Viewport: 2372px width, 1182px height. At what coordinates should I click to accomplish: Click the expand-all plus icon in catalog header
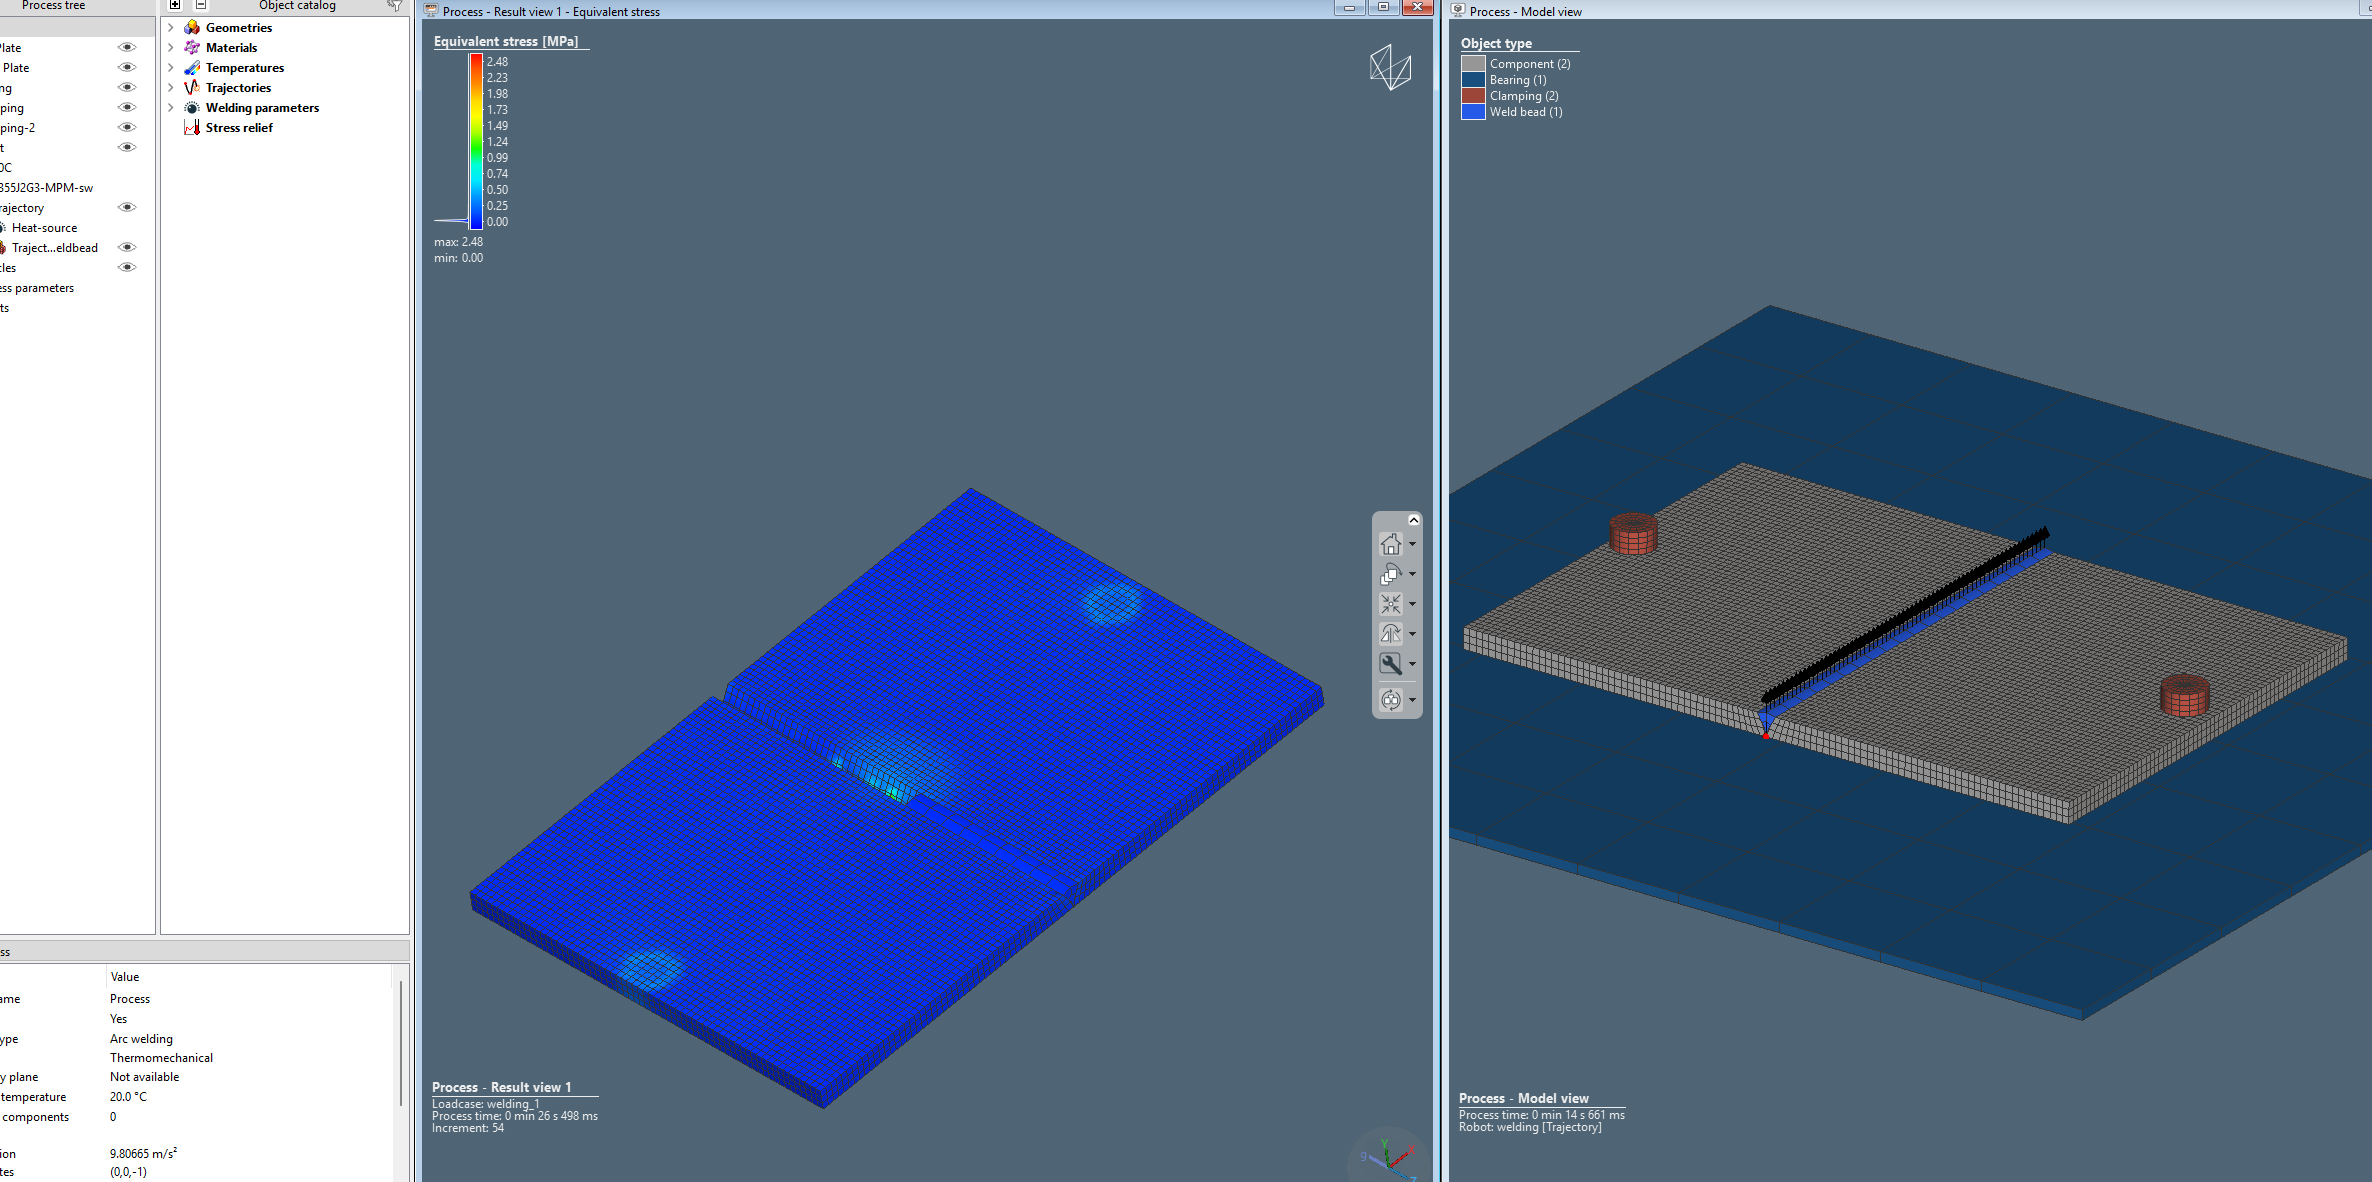coord(175,5)
